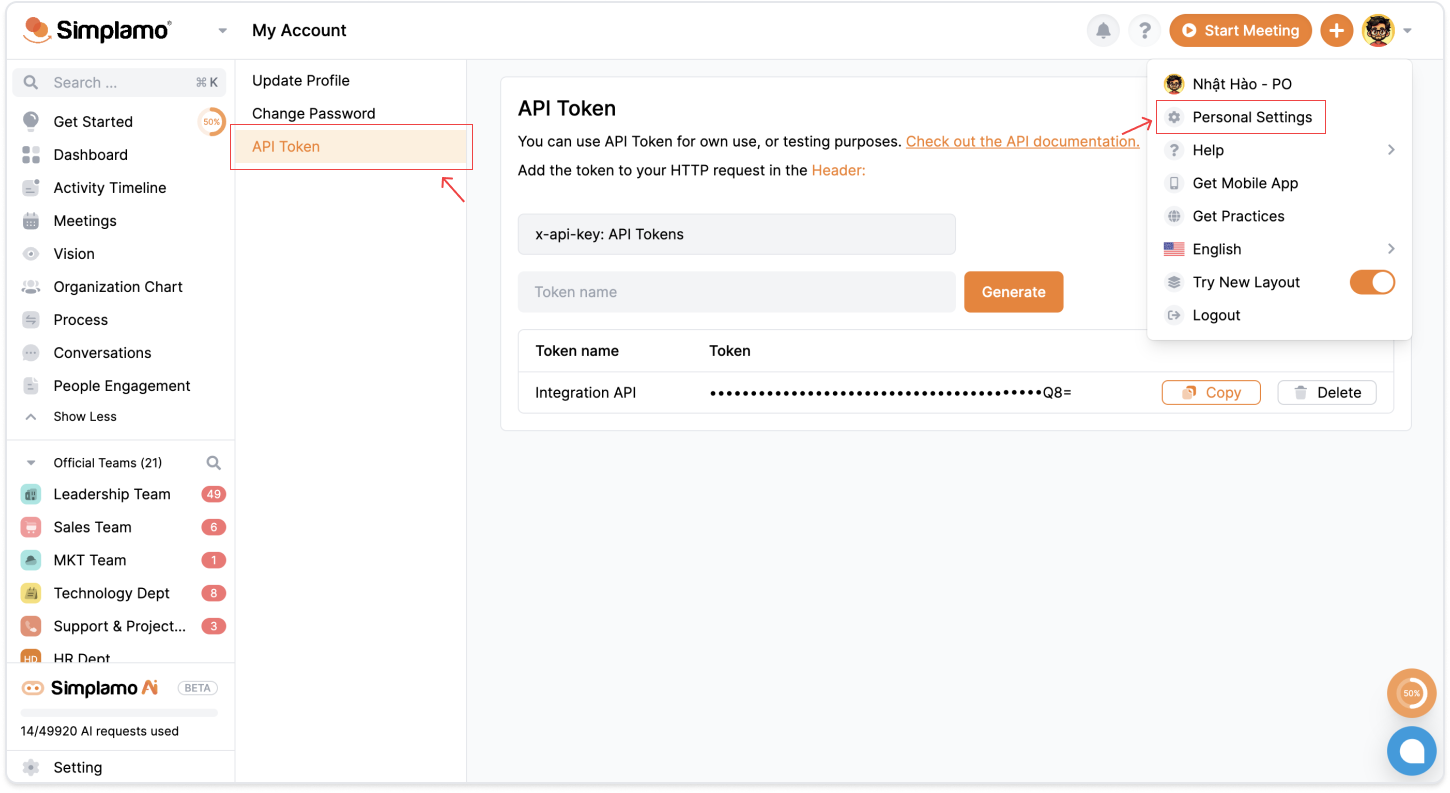Screen dimensions: 1450x793
Task: Click the Token name input field
Action: tap(736, 291)
